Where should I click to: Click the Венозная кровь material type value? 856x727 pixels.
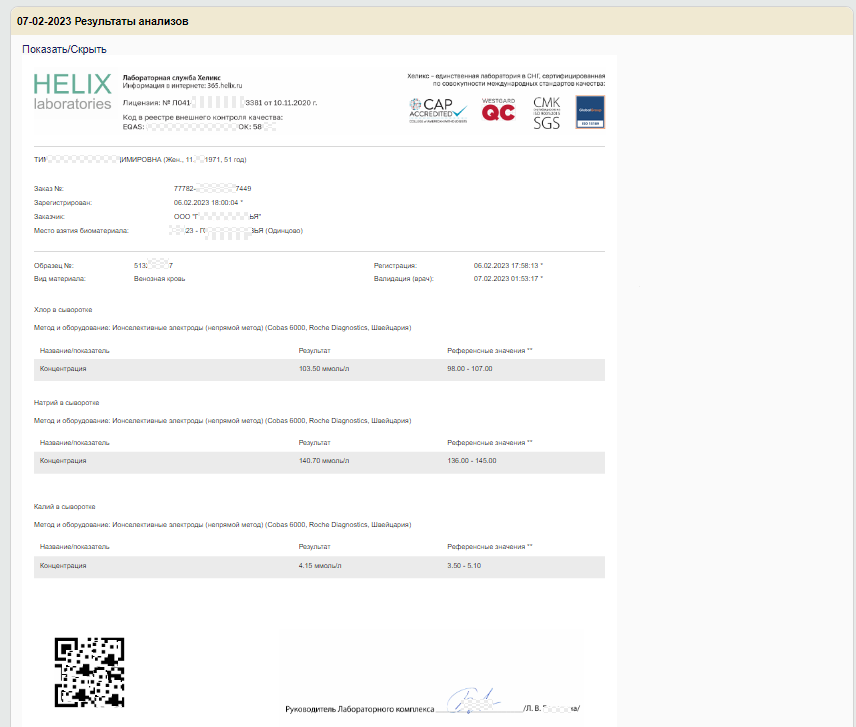click(159, 279)
